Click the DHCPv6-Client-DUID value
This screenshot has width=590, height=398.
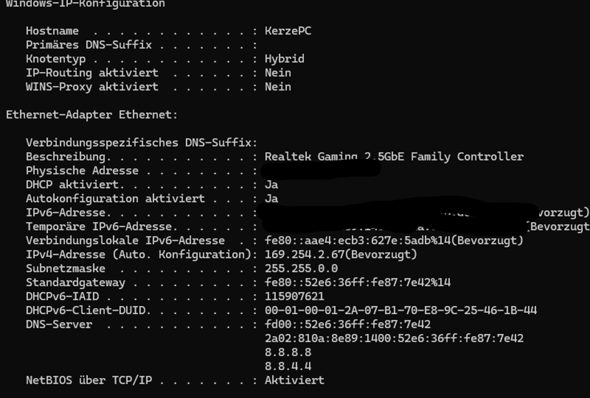tap(401, 310)
